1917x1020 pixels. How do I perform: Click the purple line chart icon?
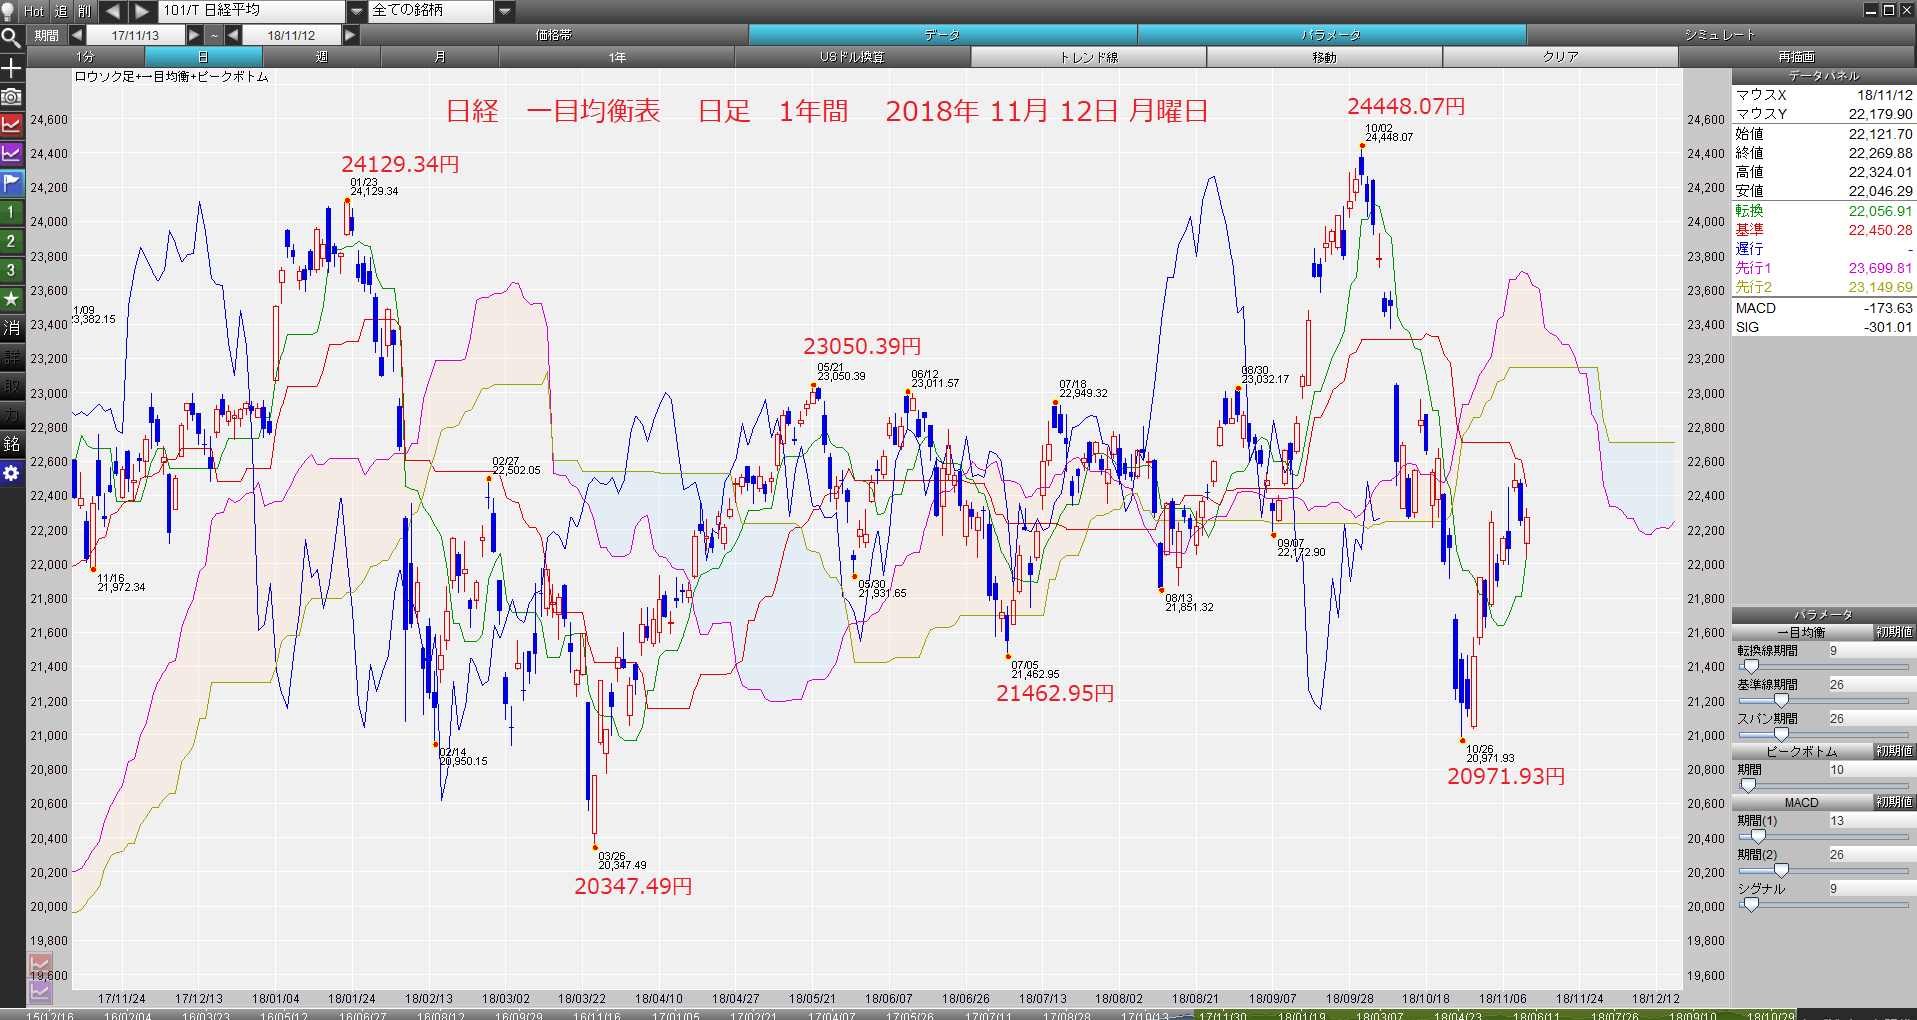click(x=11, y=154)
